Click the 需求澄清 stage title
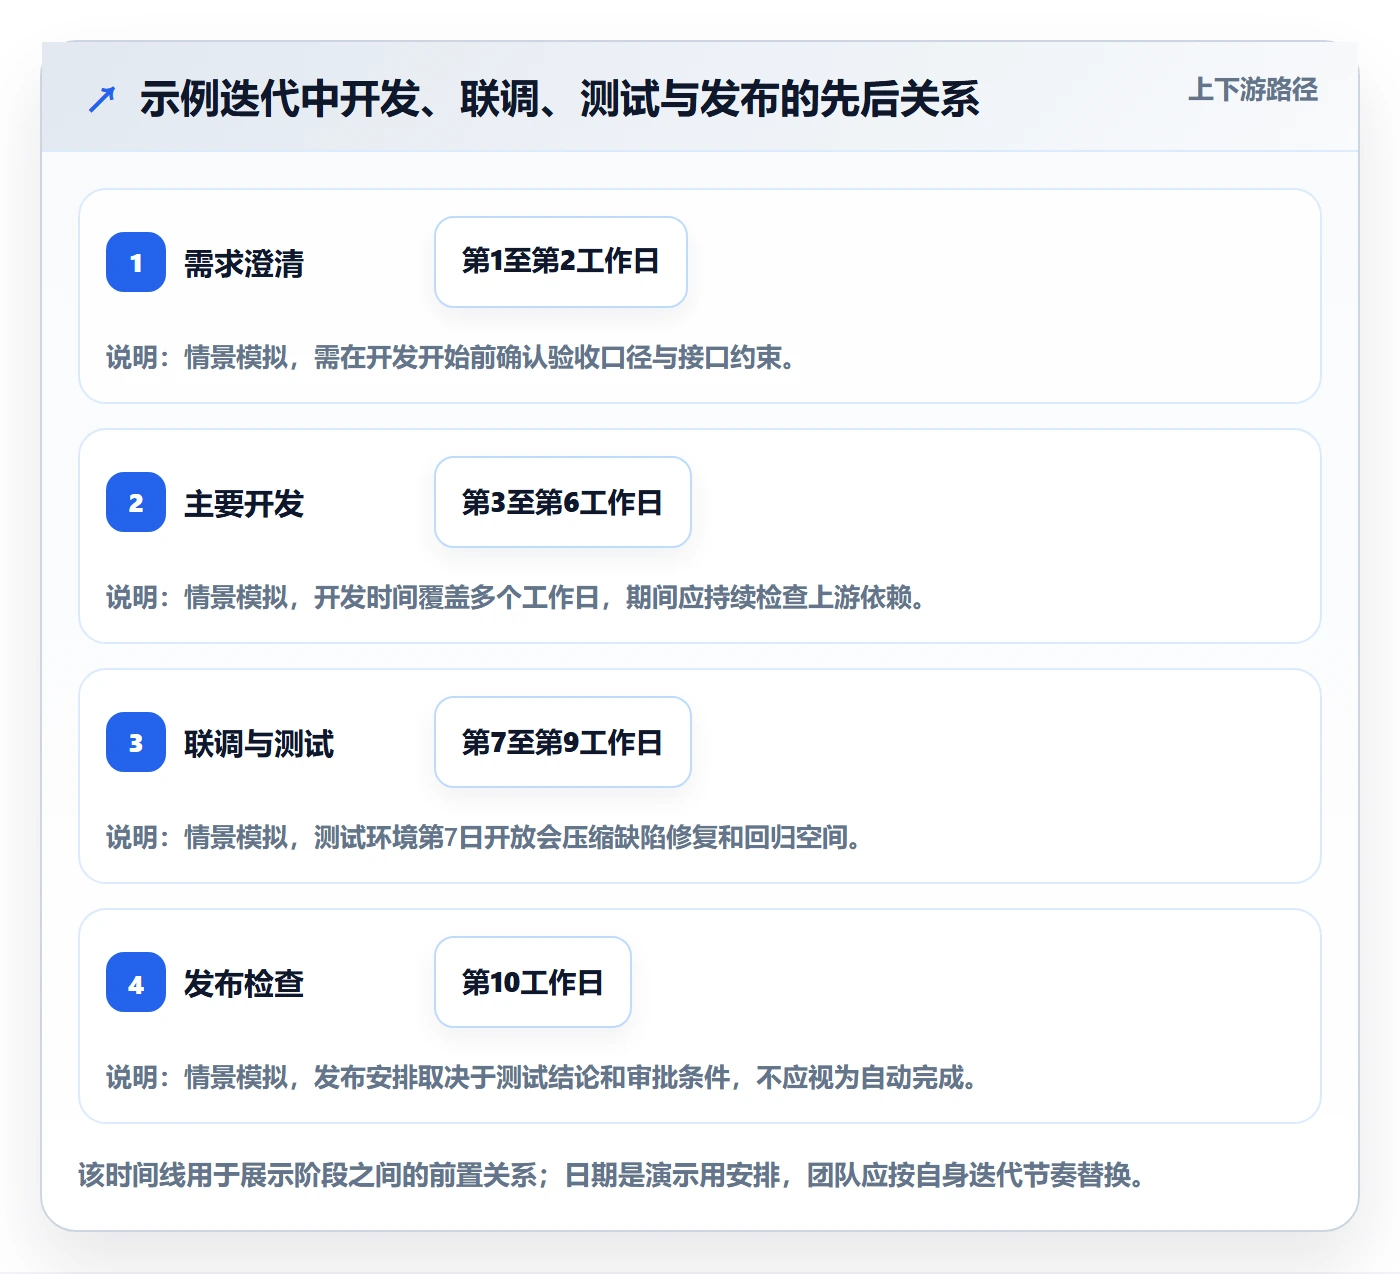 pos(244,263)
